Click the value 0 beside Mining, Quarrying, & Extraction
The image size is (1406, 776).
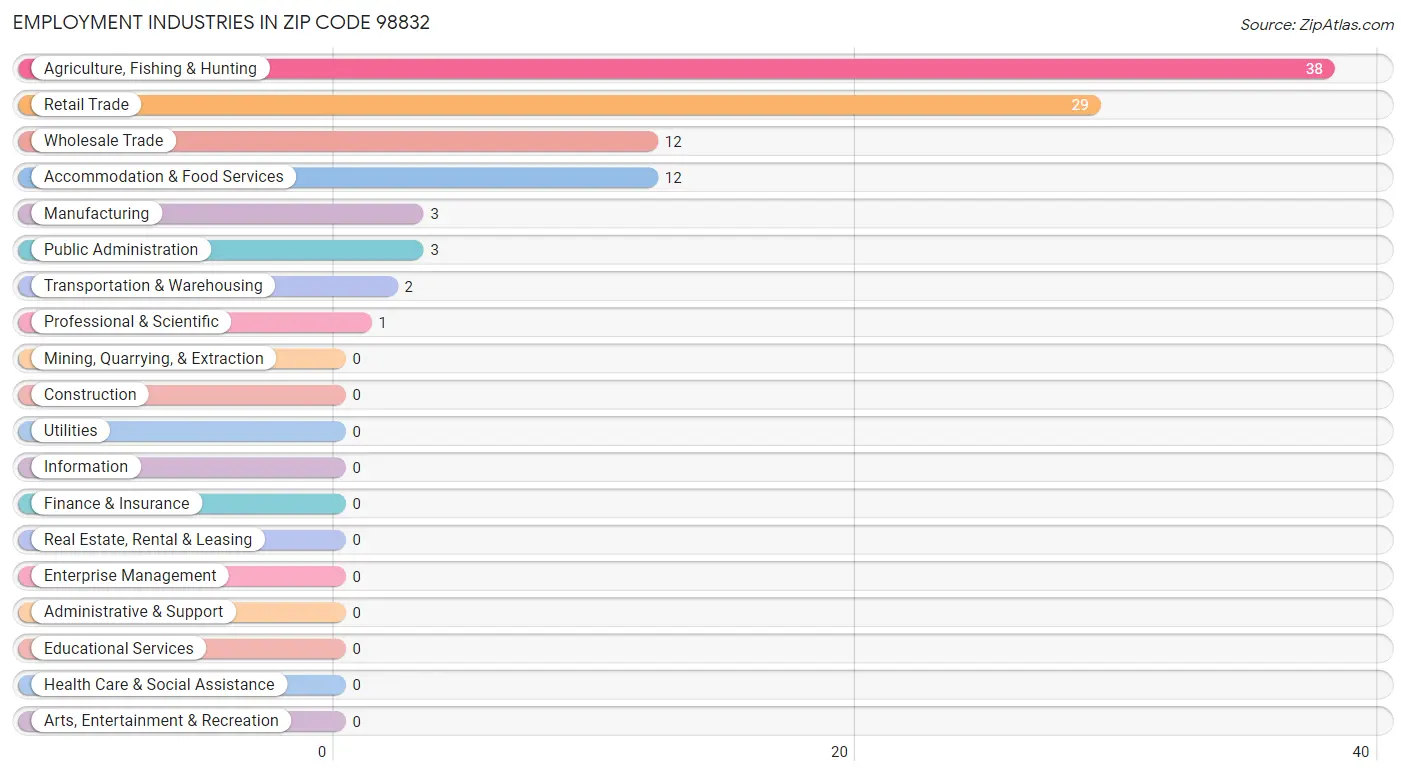[x=356, y=359]
